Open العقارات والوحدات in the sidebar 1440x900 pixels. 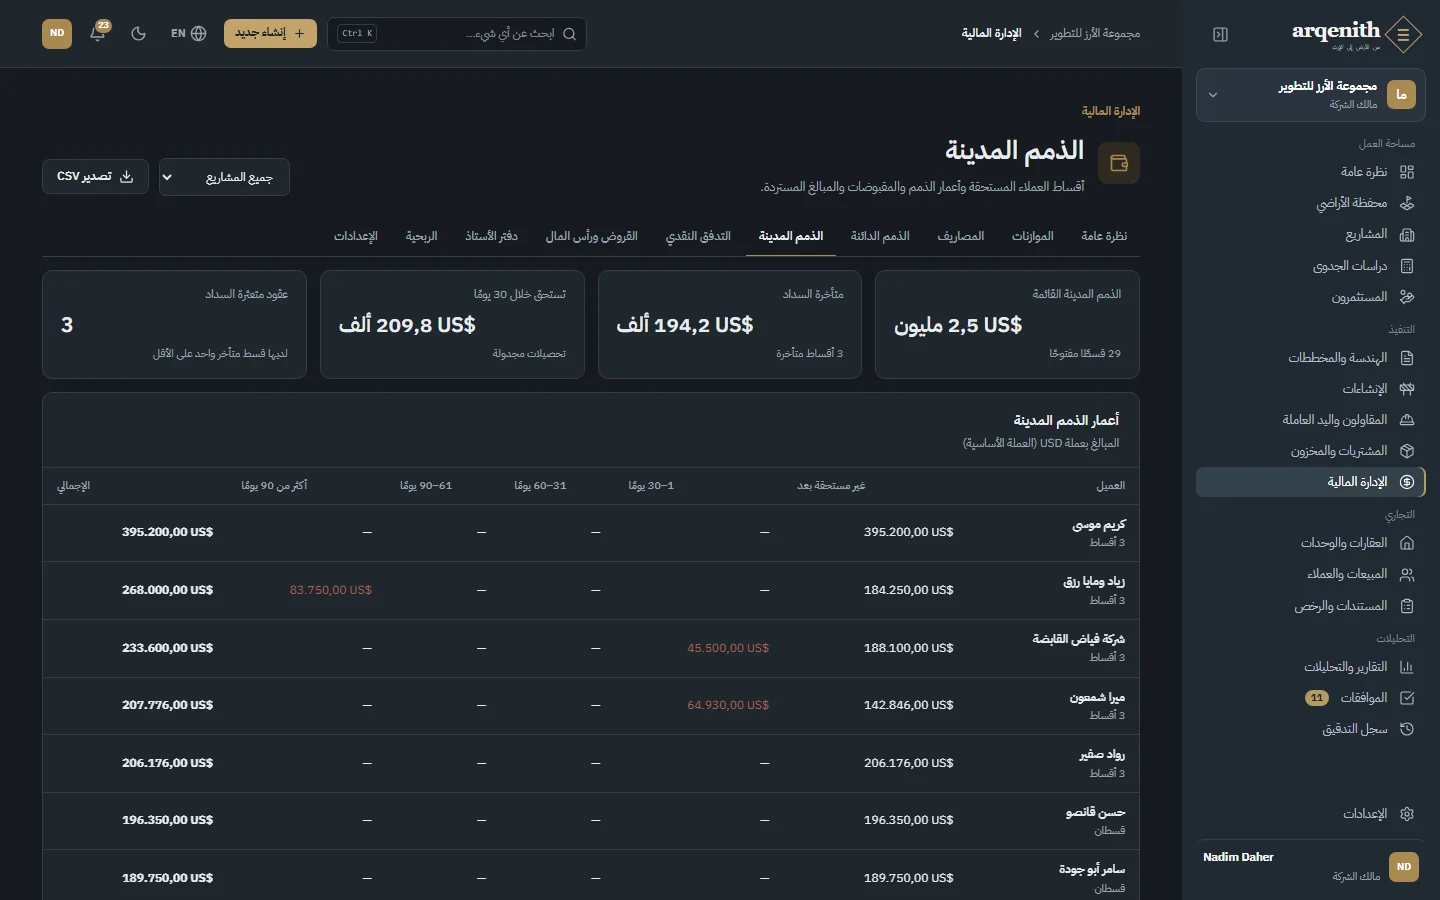click(1311, 543)
